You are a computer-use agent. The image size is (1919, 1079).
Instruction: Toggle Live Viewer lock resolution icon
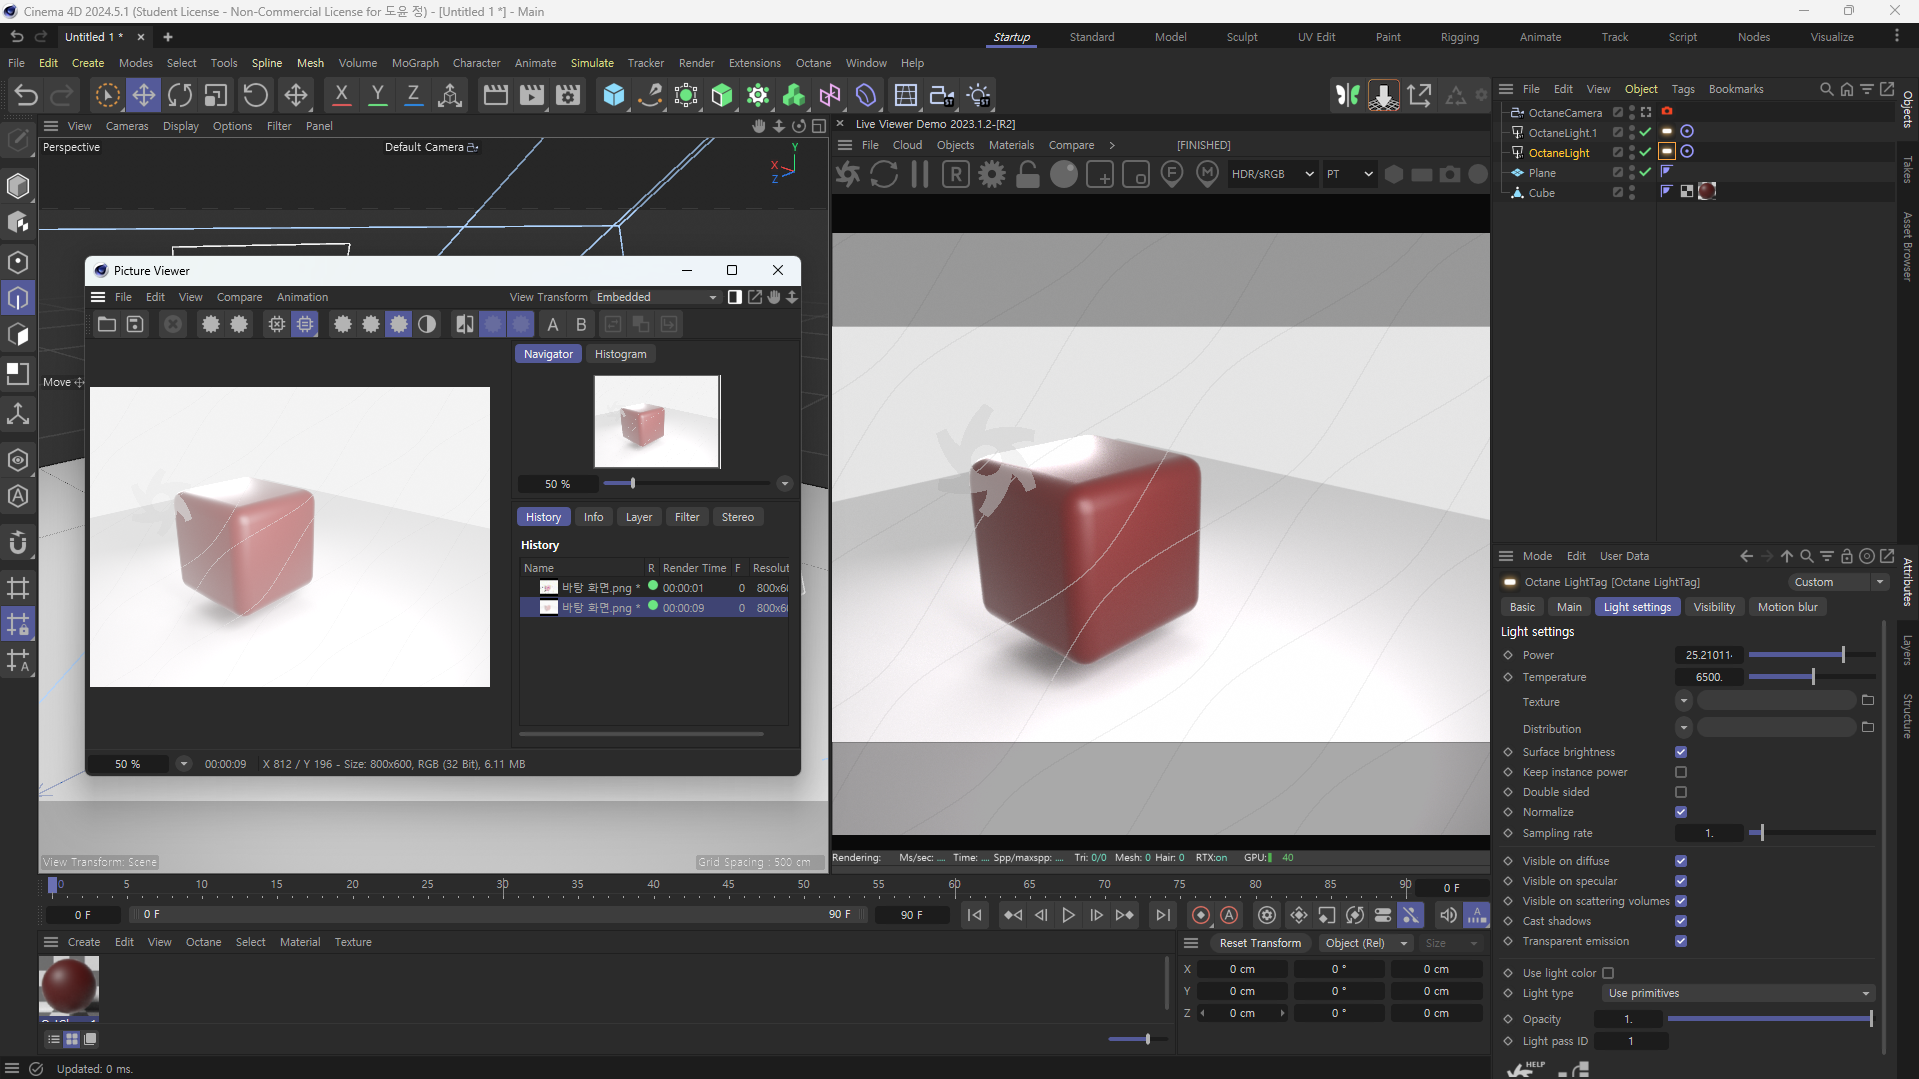click(1028, 174)
